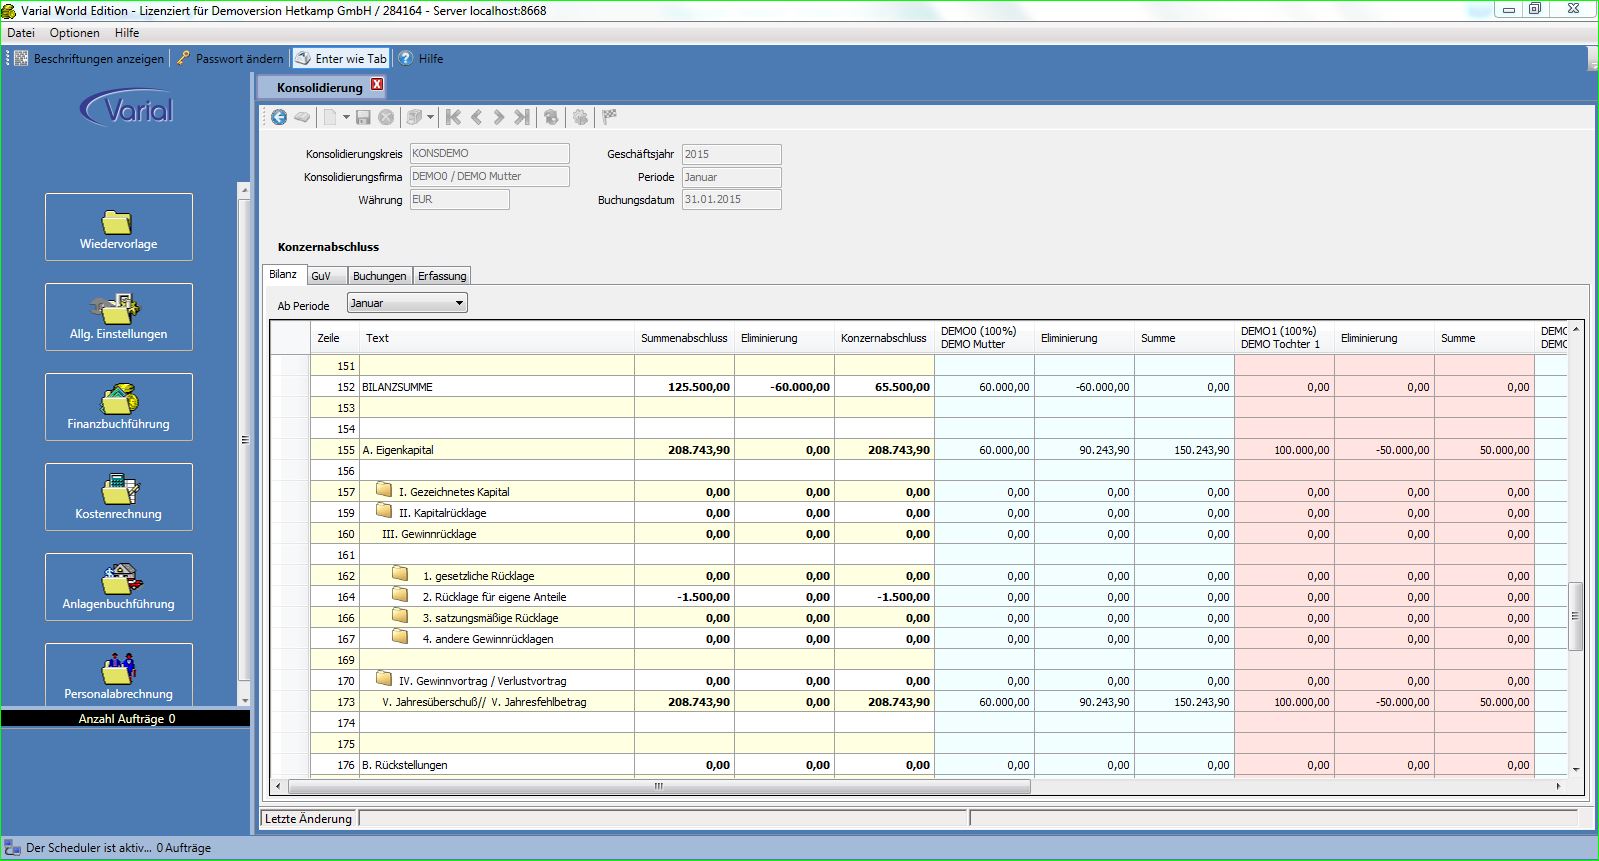Click the Buchungsdatum 31.01.2015 field
1599x861 pixels.
[732, 199]
